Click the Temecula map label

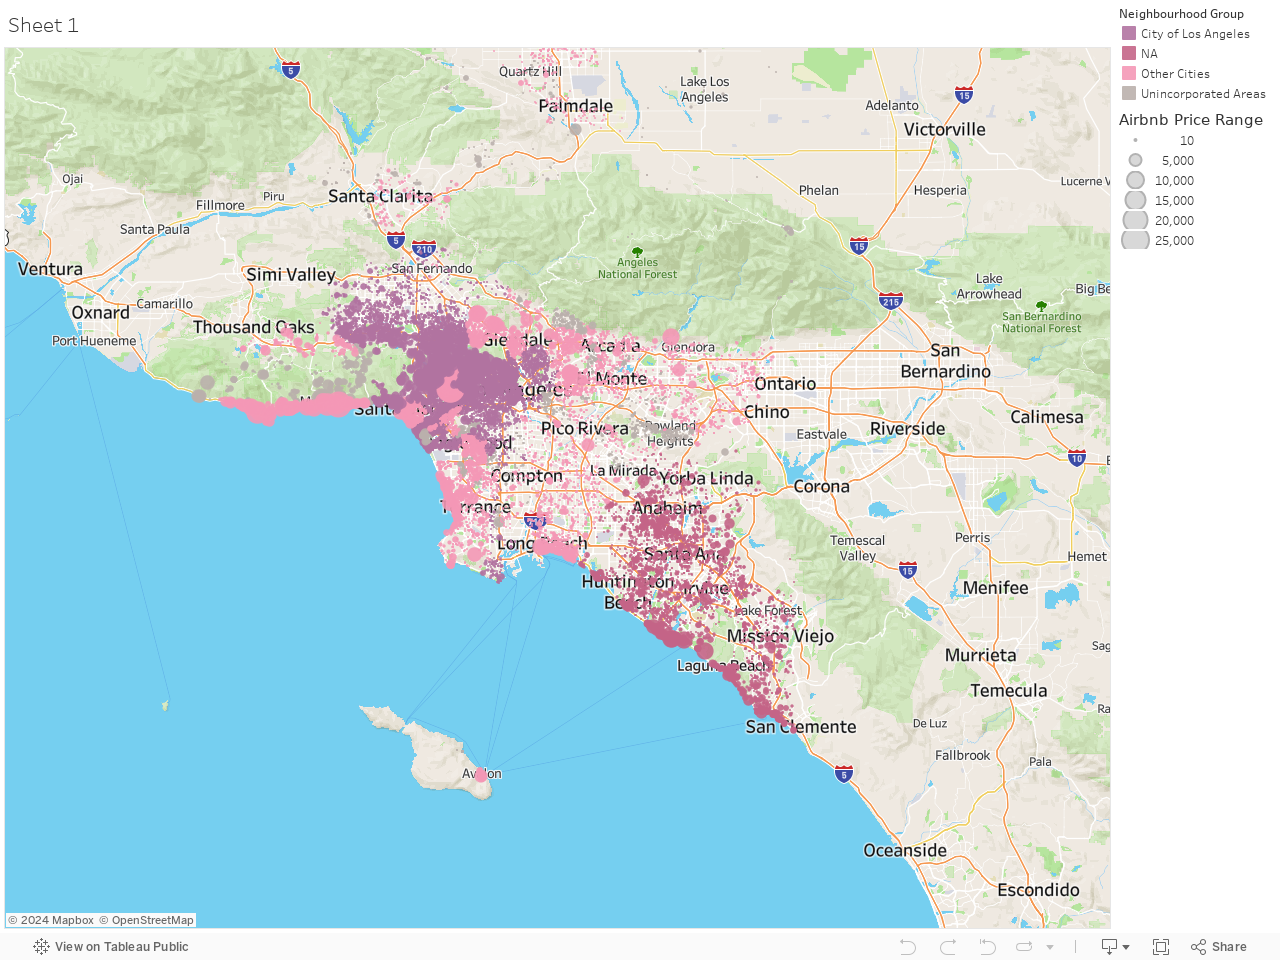tap(1008, 690)
